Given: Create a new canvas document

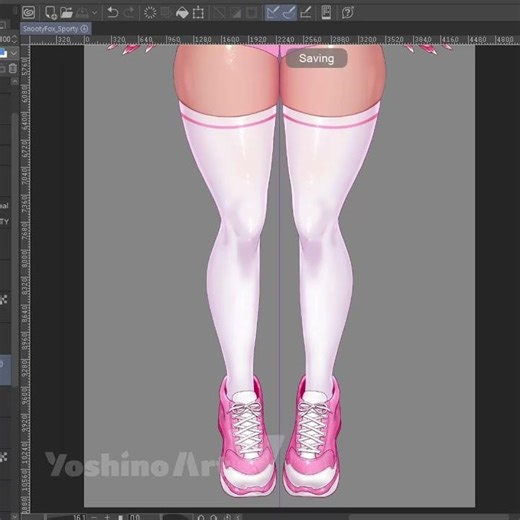Looking at the screenshot, I should [x=51, y=13].
